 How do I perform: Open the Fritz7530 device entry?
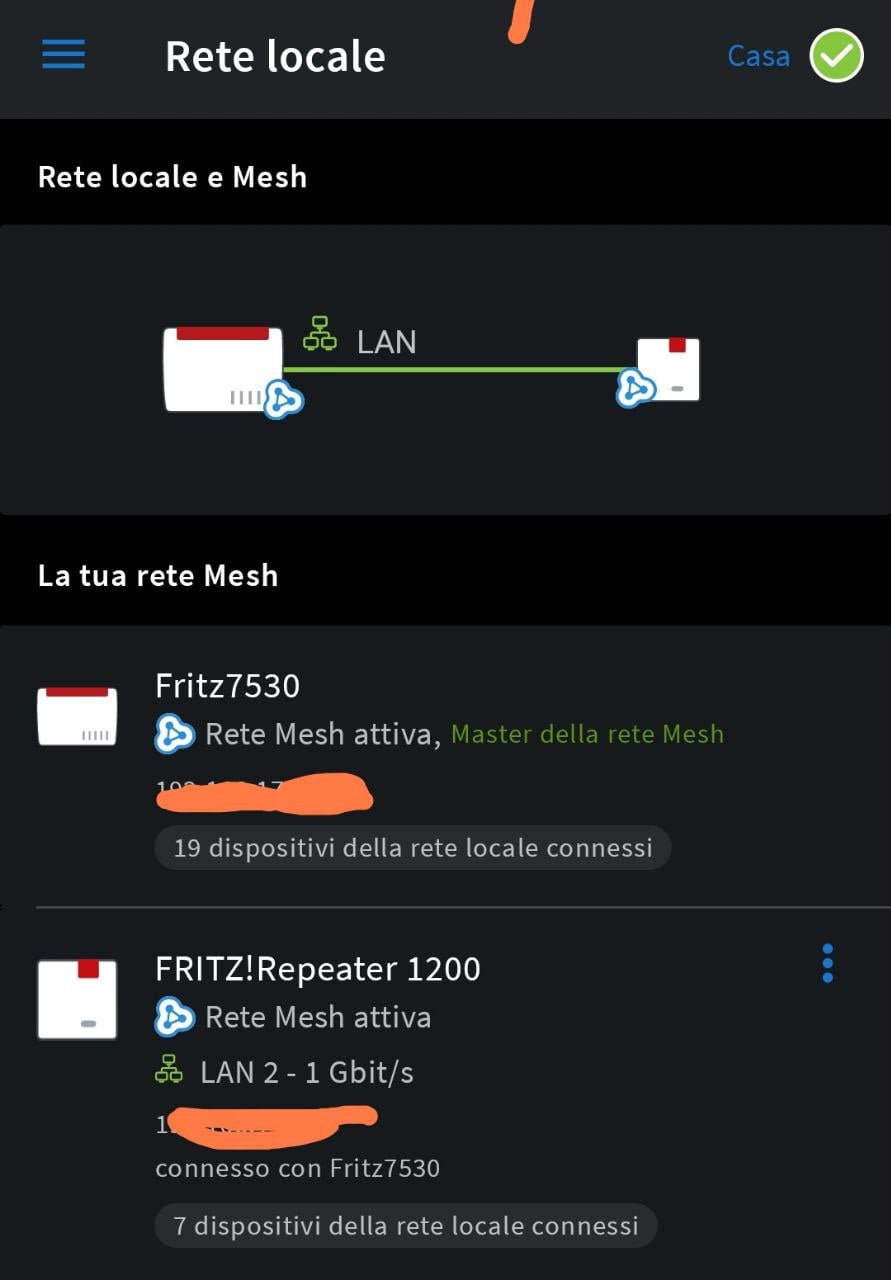445,767
